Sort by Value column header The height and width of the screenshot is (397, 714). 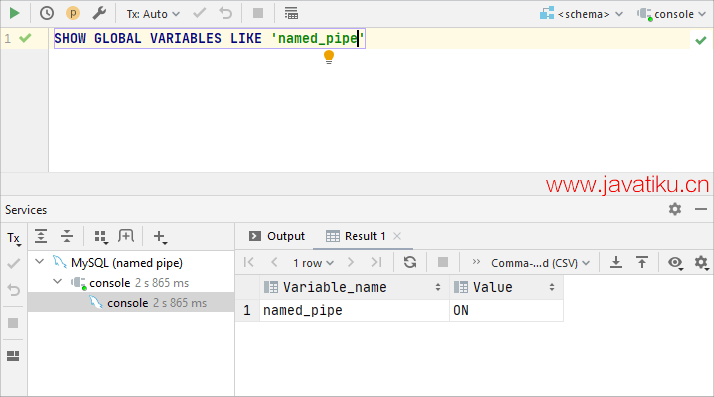pos(506,287)
